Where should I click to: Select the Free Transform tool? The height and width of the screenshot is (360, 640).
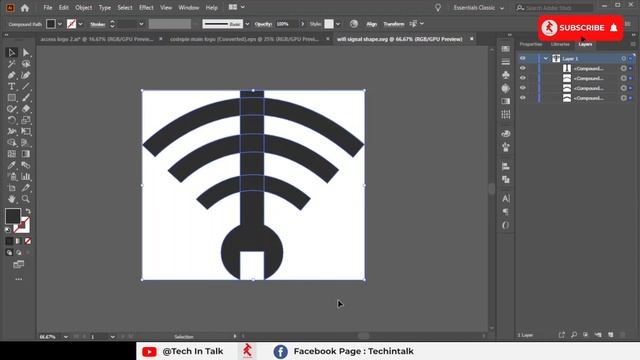26,131
